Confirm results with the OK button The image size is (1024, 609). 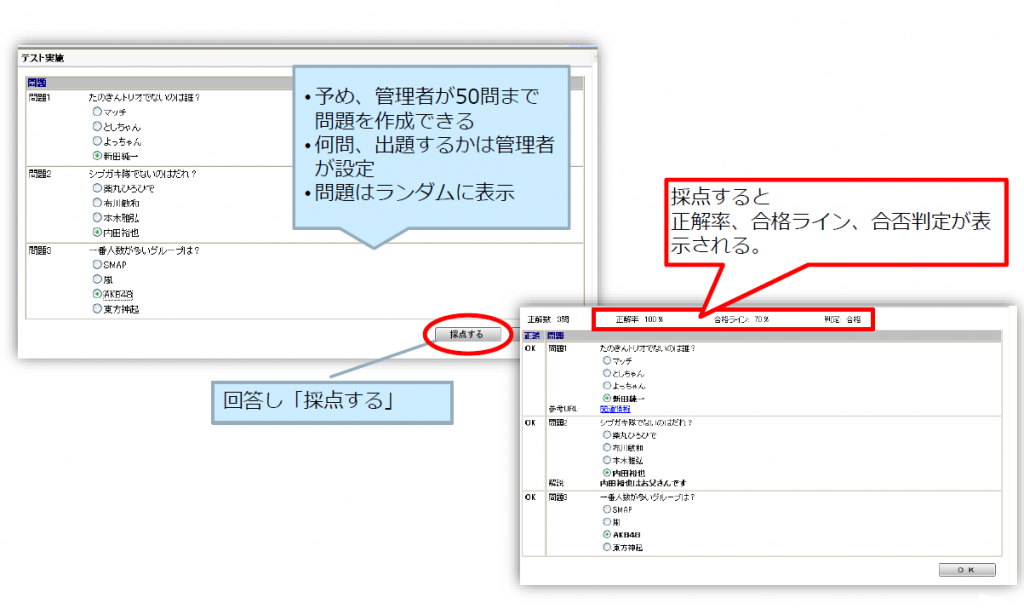tap(967, 570)
